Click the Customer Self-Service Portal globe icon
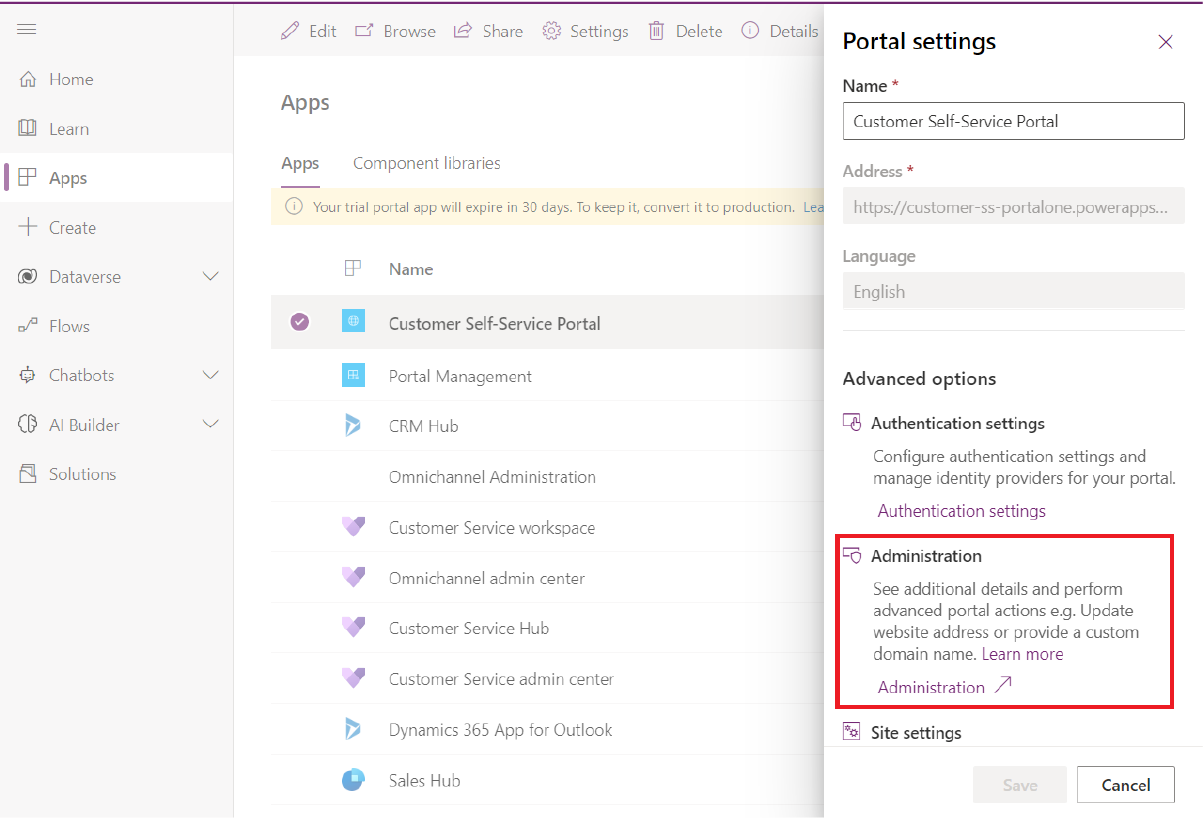This screenshot has width=1203, height=818. coord(353,321)
